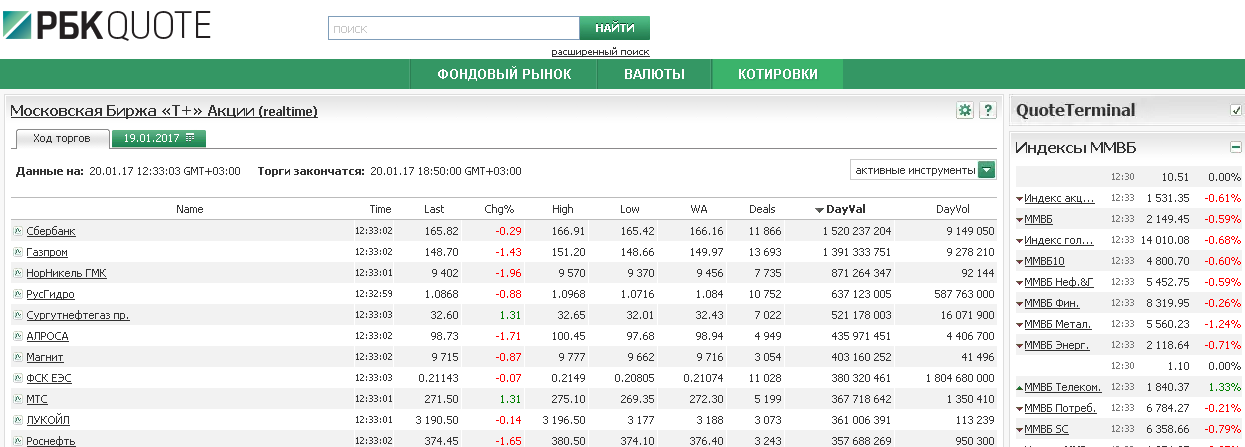Click the RBK Quote logo
The width and height of the screenshot is (1245, 447).
(107, 24)
